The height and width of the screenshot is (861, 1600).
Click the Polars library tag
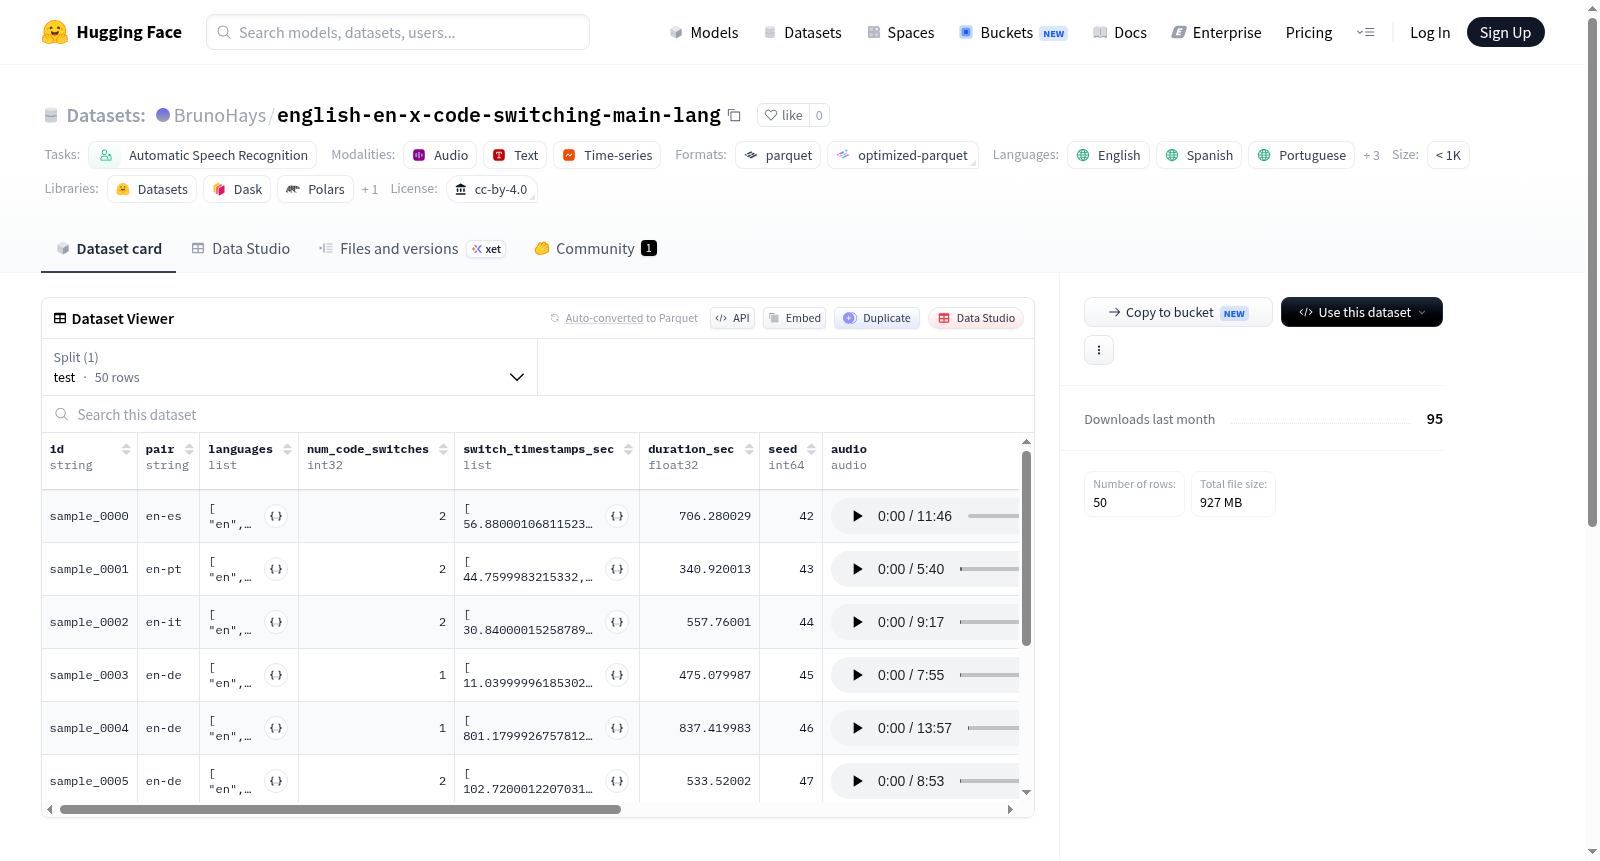(x=315, y=189)
